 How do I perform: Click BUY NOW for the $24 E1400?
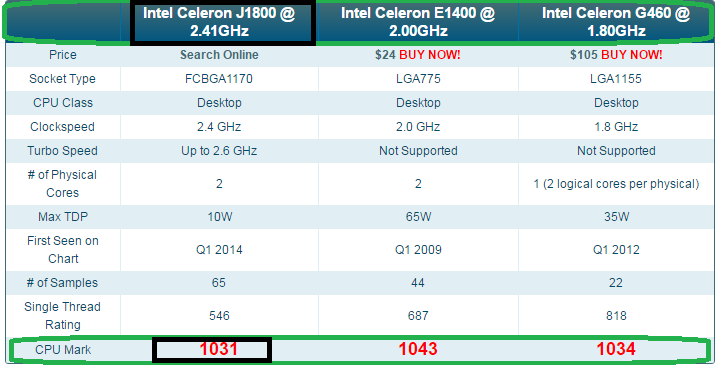point(429,55)
